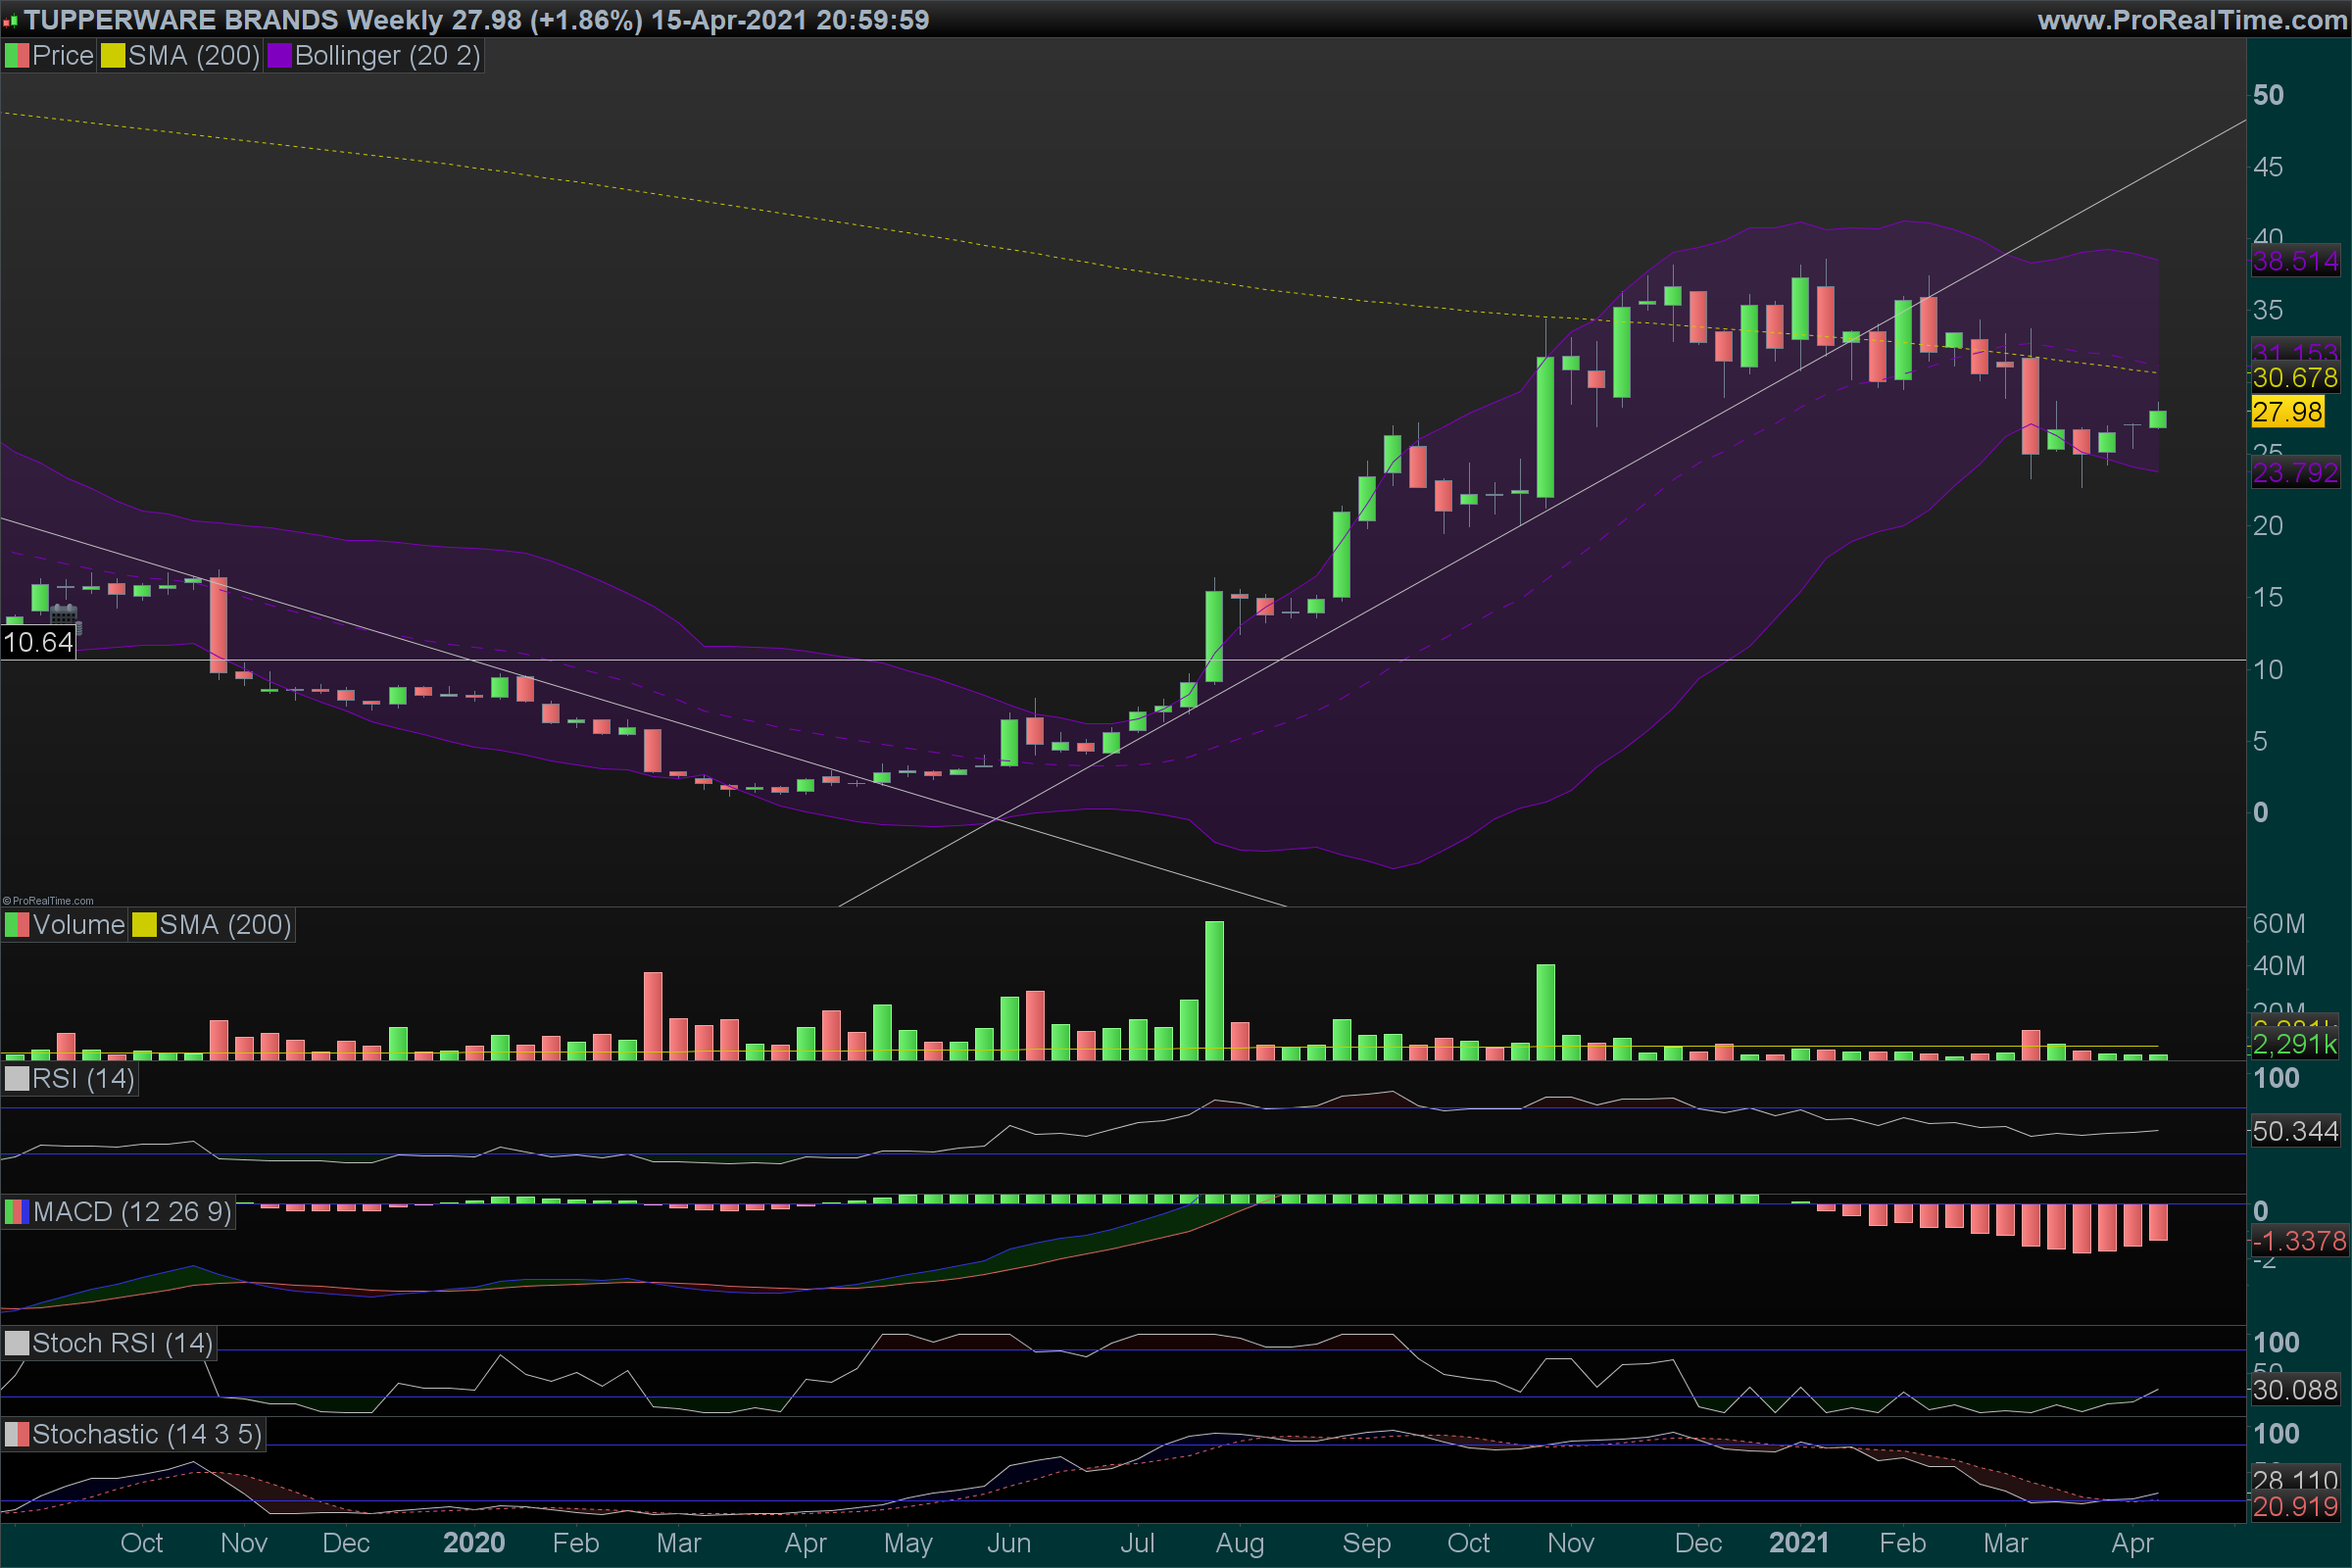The height and width of the screenshot is (1568, 2352).
Task: Click the Stochastic (14 3 5) indicator icon
Action: 16,1435
